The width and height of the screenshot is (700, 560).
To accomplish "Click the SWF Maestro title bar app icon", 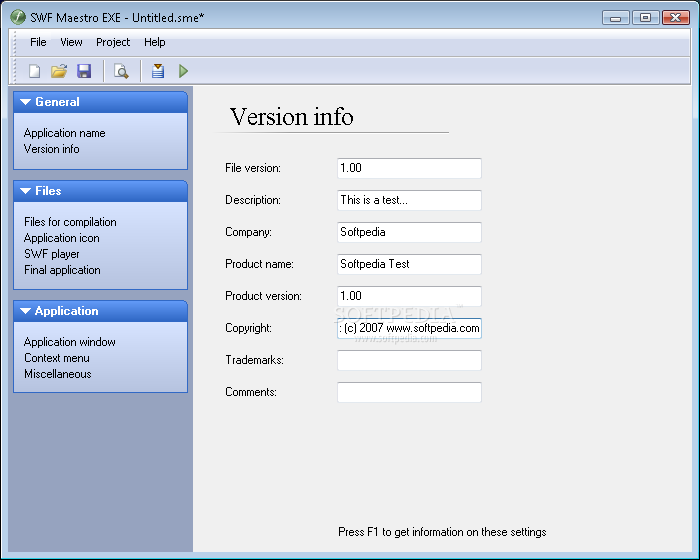I will tap(18, 17).
